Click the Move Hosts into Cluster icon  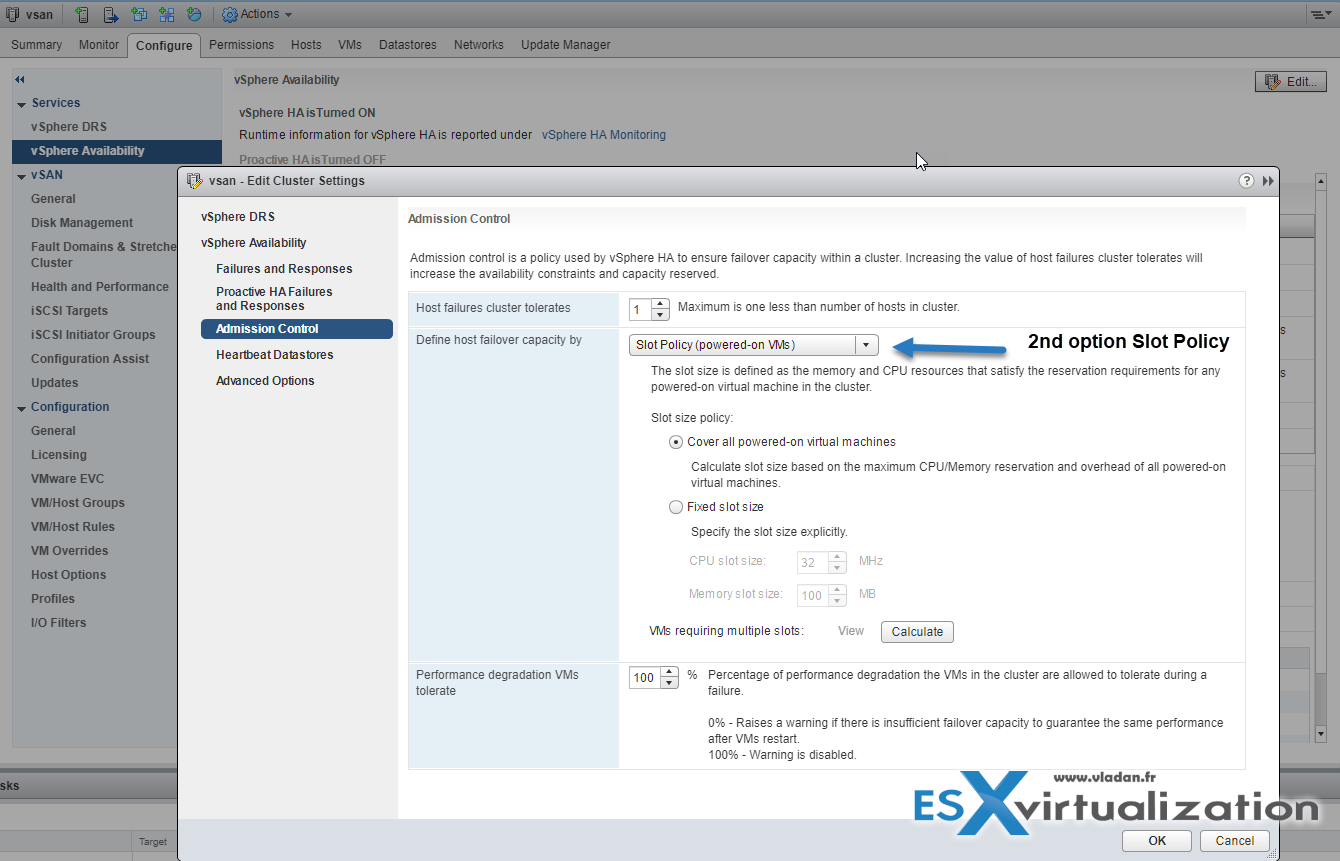click(110, 14)
